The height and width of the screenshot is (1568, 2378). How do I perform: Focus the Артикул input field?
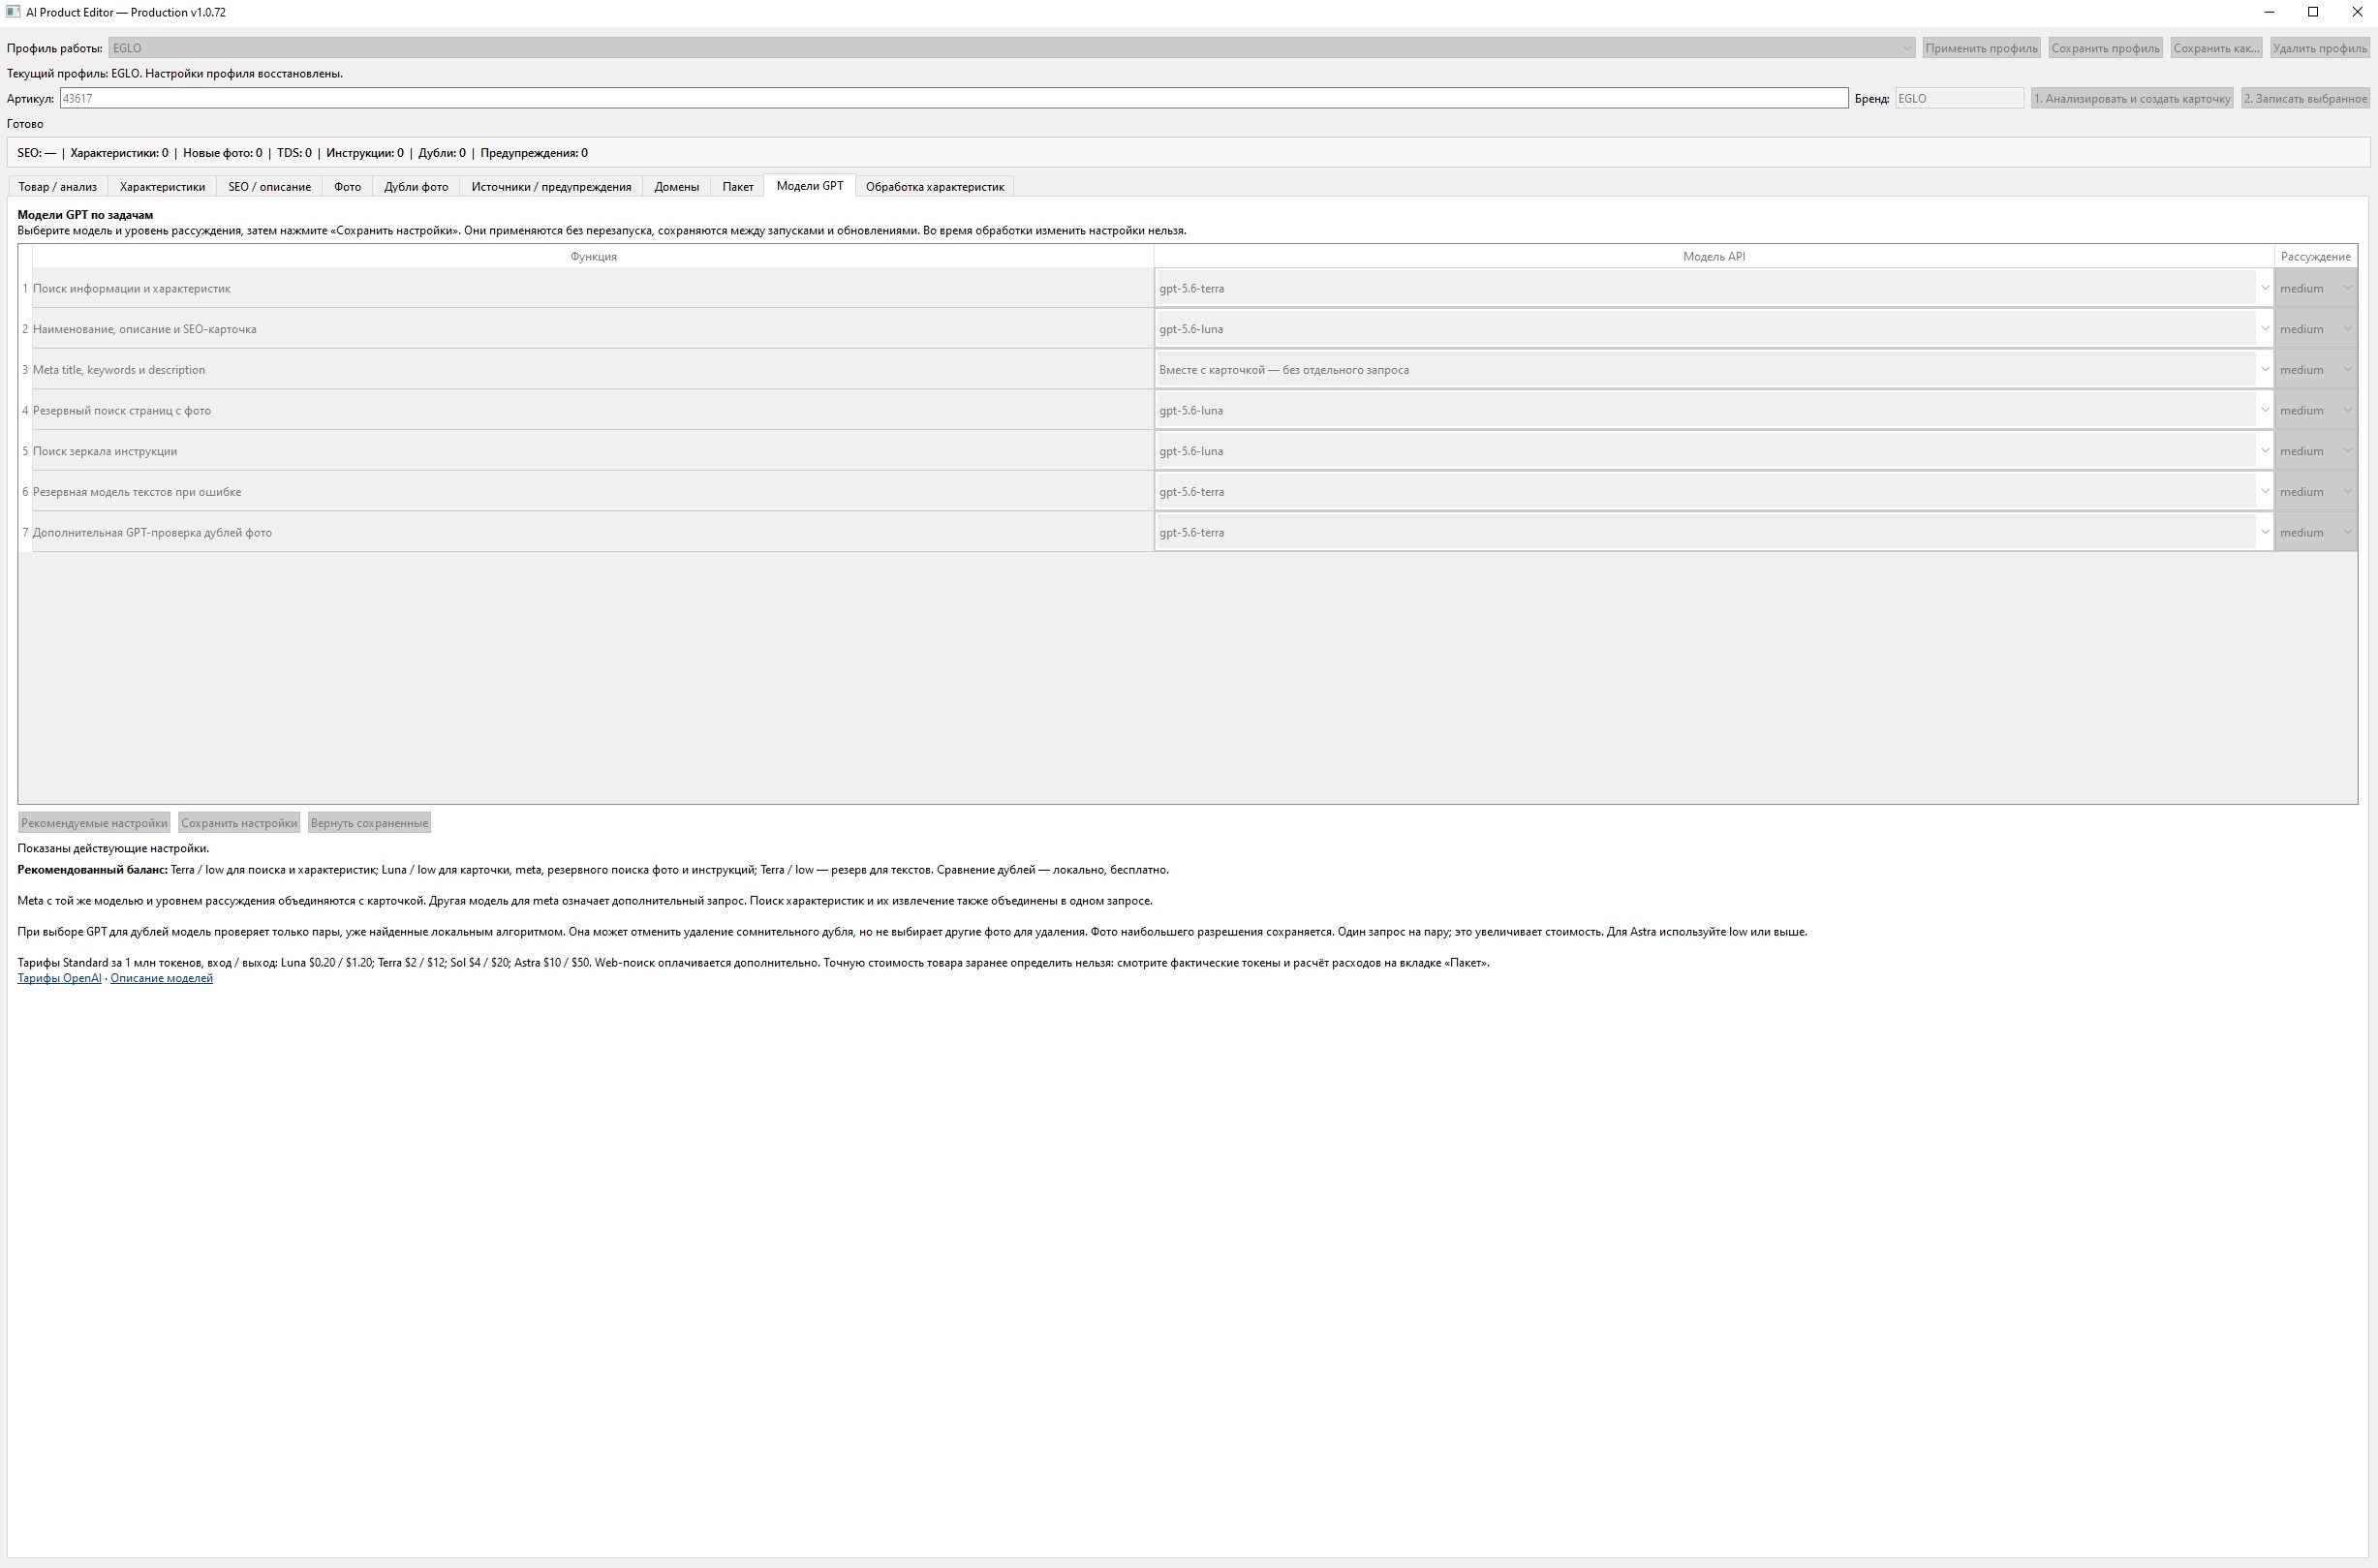(953, 98)
